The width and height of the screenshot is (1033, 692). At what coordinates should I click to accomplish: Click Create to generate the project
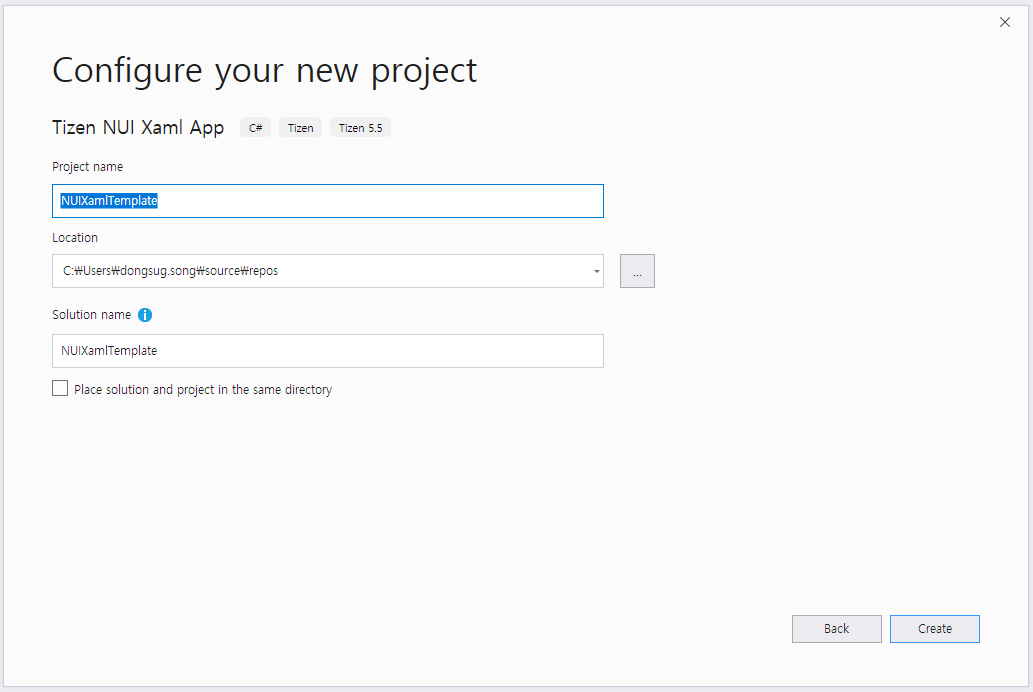[x=934, y=629]
